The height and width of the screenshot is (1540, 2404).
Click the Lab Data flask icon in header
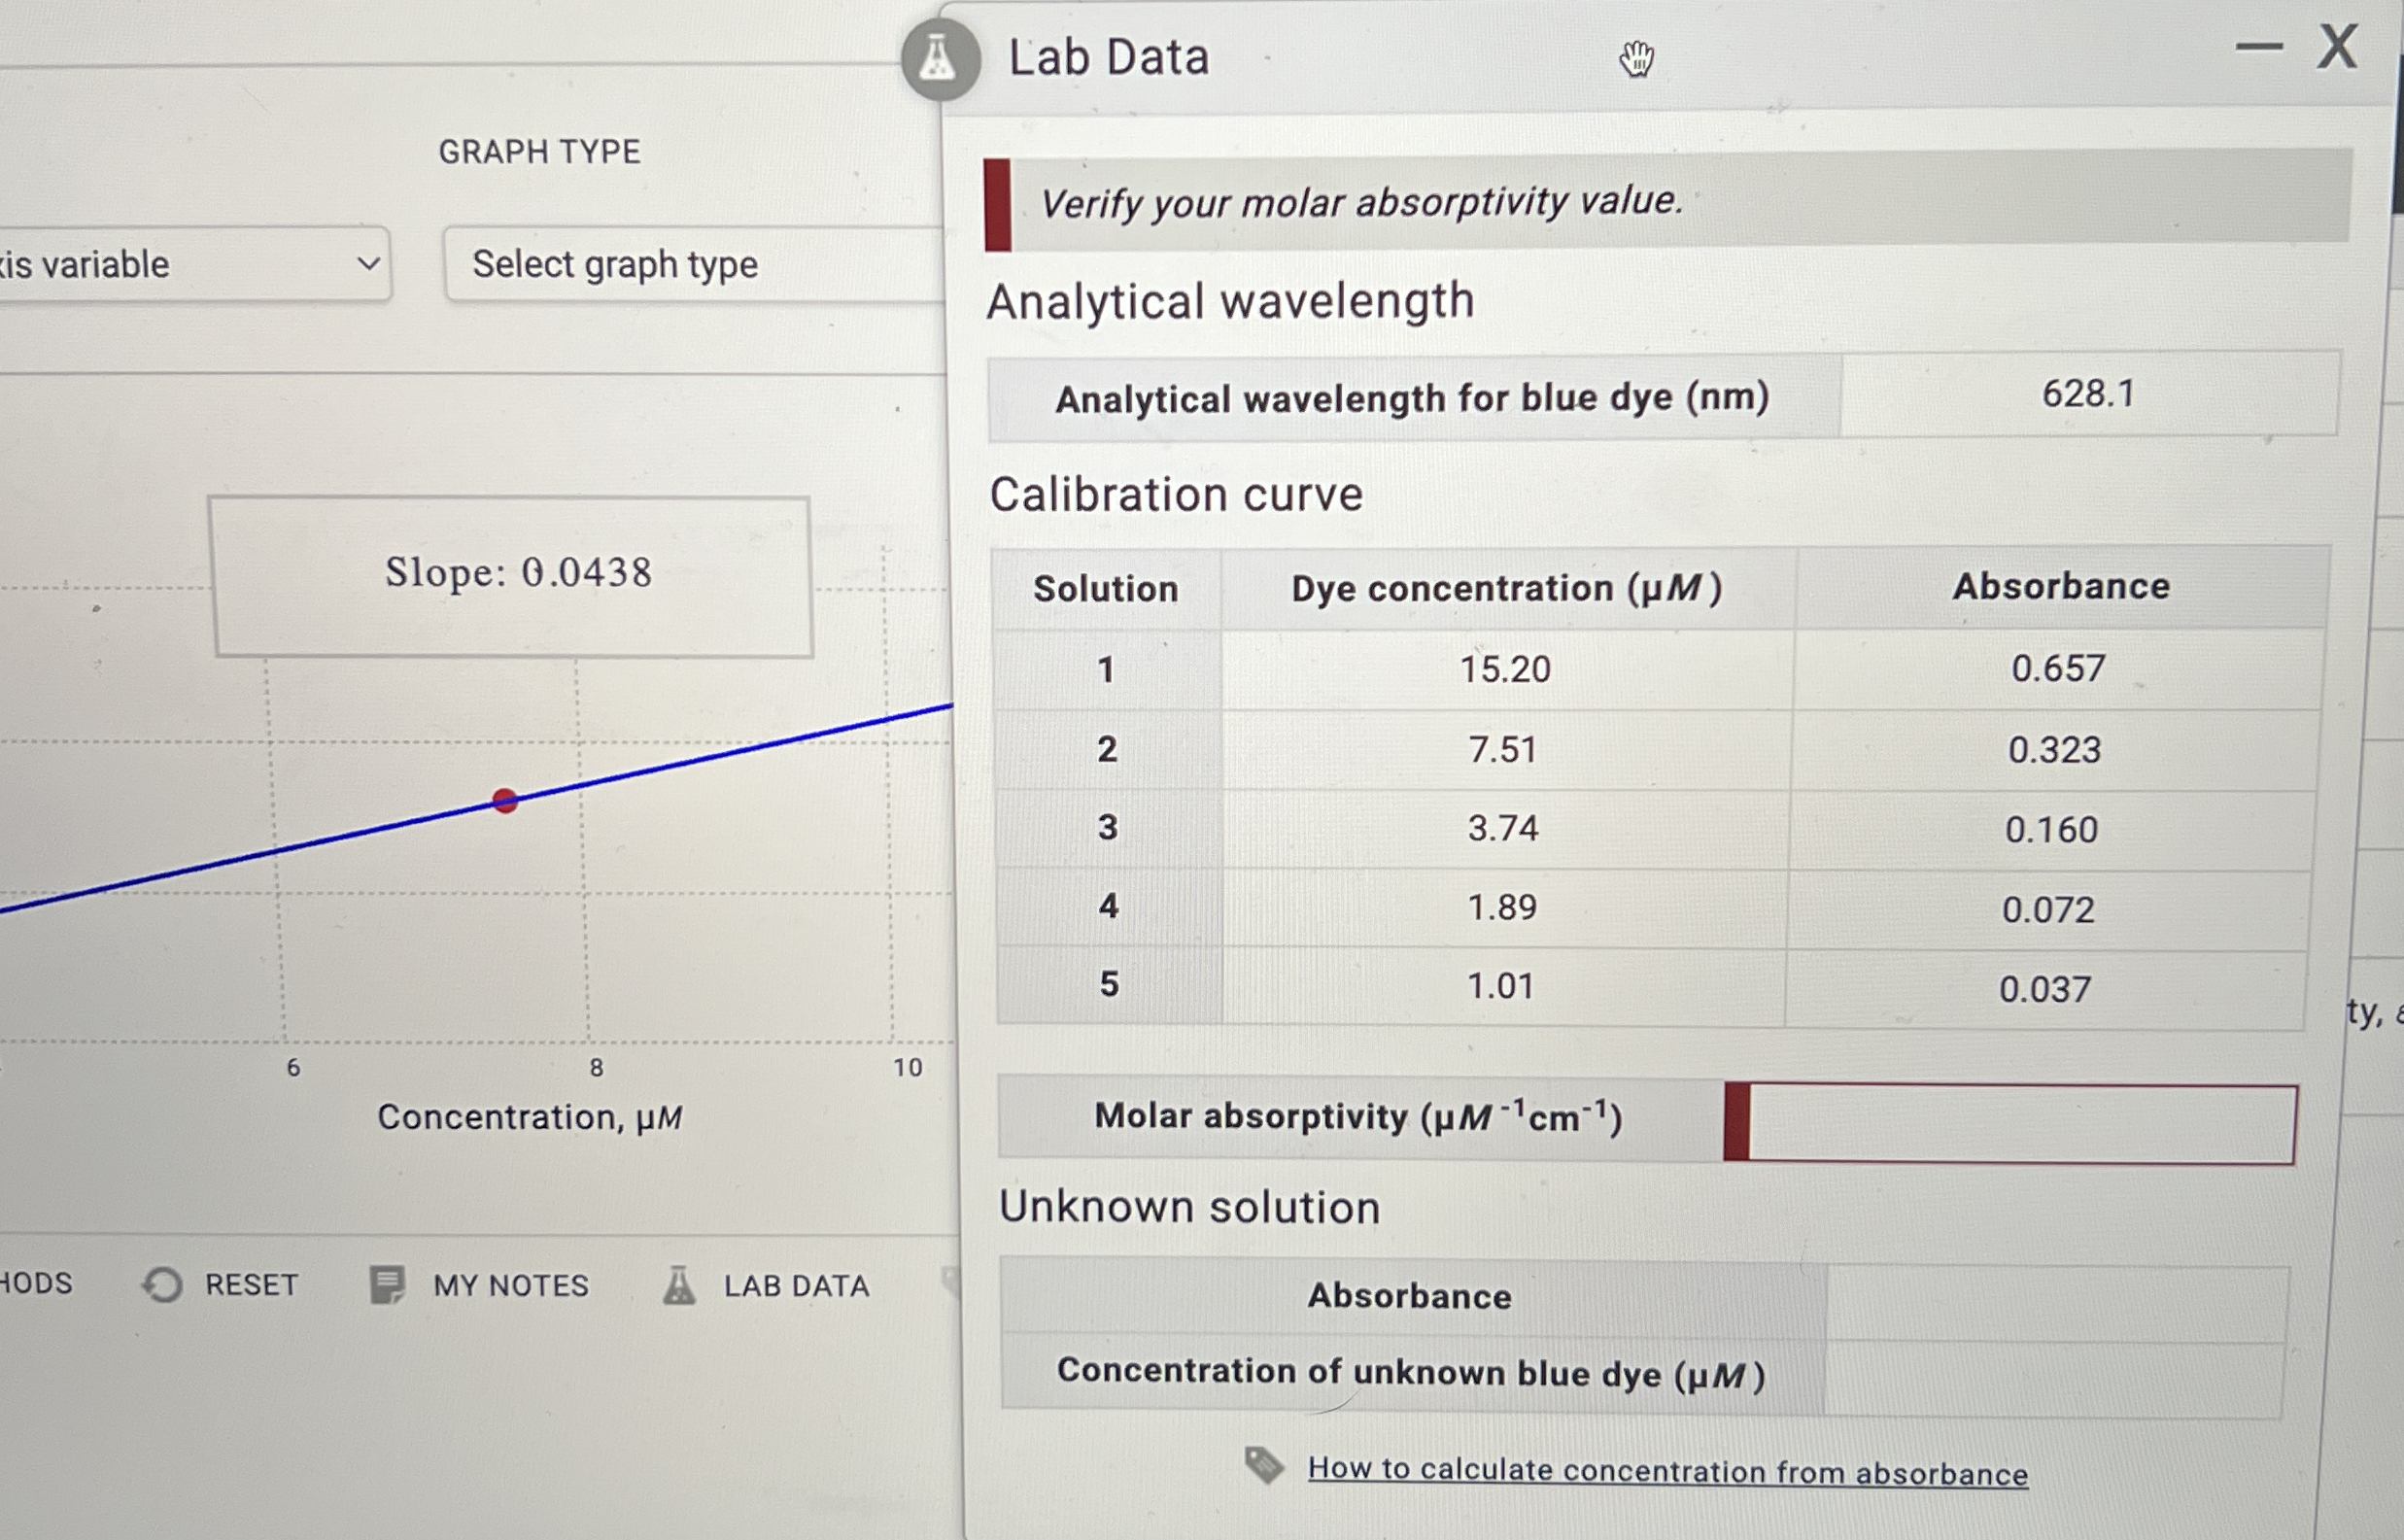pos(939,59)
